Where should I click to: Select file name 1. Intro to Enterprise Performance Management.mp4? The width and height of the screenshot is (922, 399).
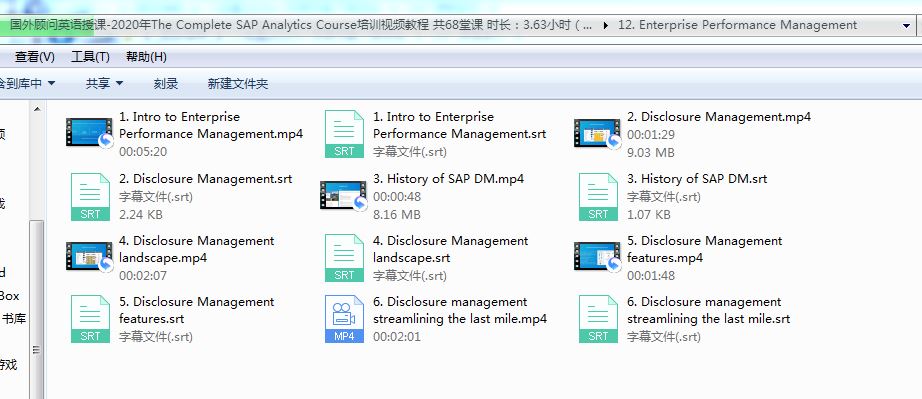[211, 125]
